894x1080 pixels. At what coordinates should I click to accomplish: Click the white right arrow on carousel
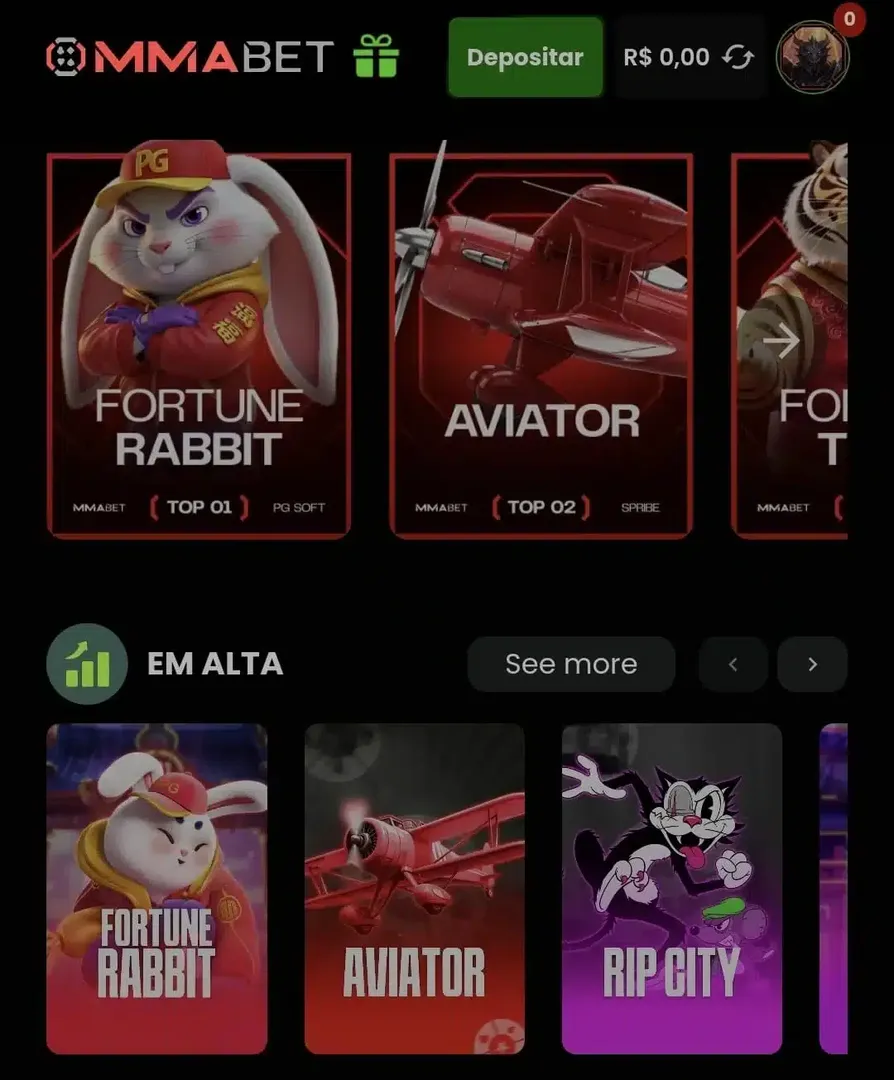(x=781, y=340)
